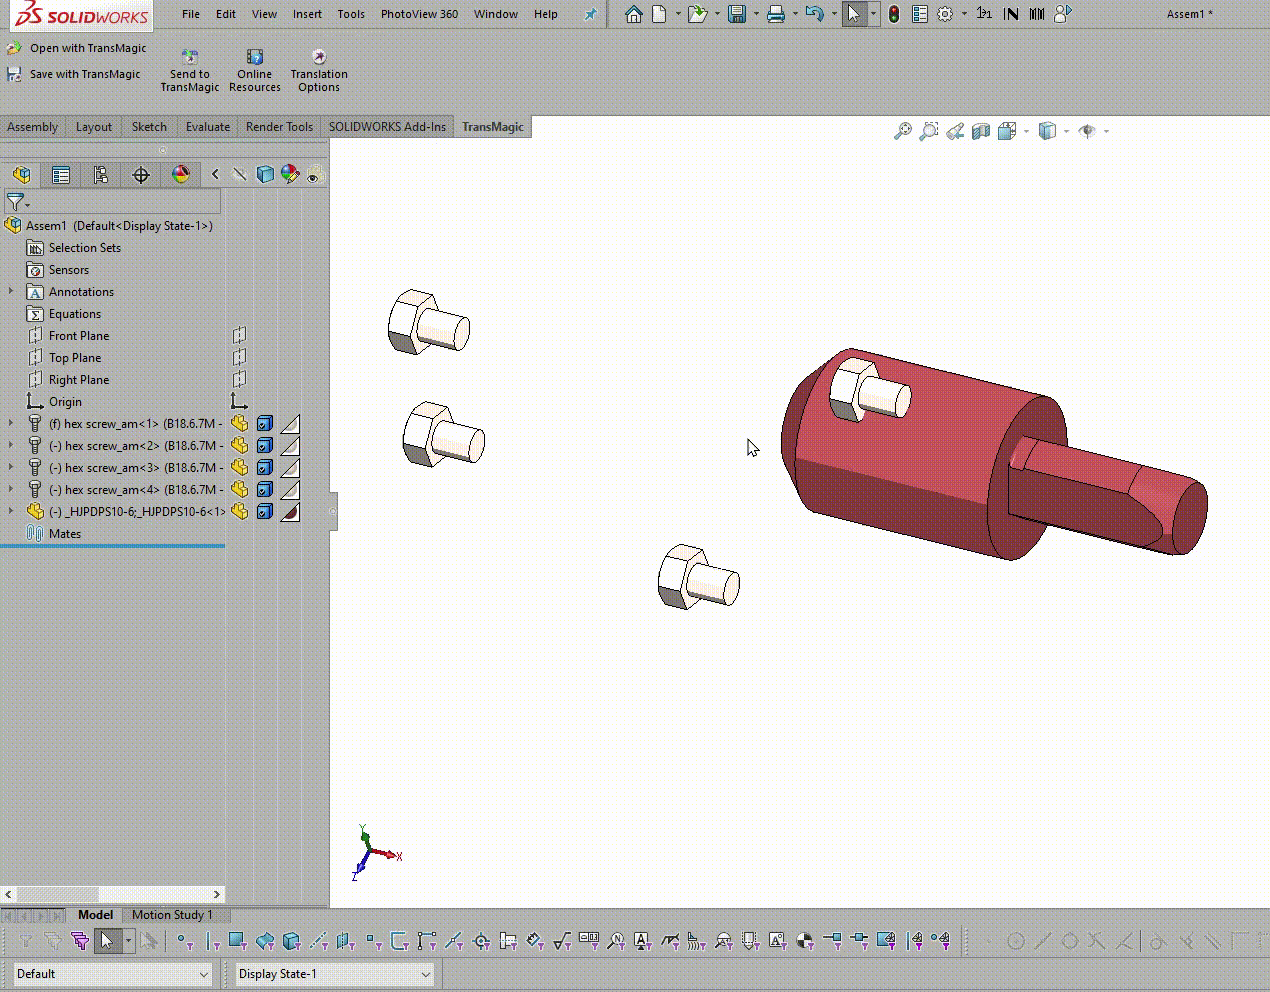Toggle hide/show for hex screw_am<4> in display pane

tap(239, 490)
